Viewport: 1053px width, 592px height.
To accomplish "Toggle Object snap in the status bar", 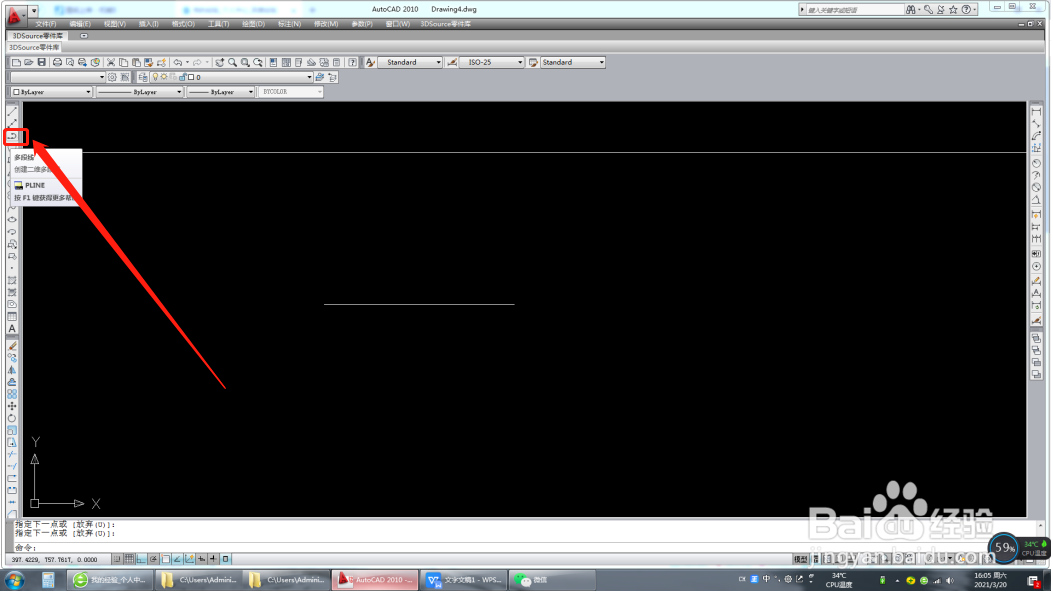I will [x=165, y=559].
